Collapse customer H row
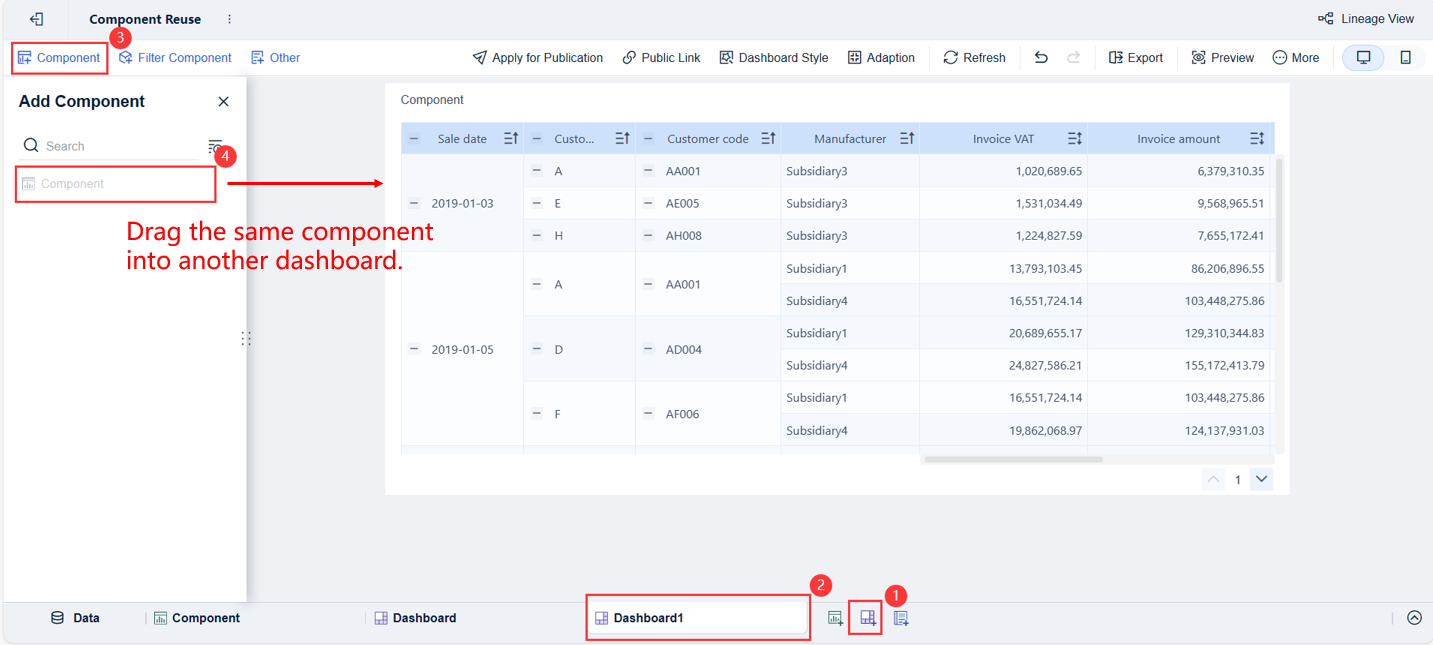1433x645 pixels. (537, 235)
